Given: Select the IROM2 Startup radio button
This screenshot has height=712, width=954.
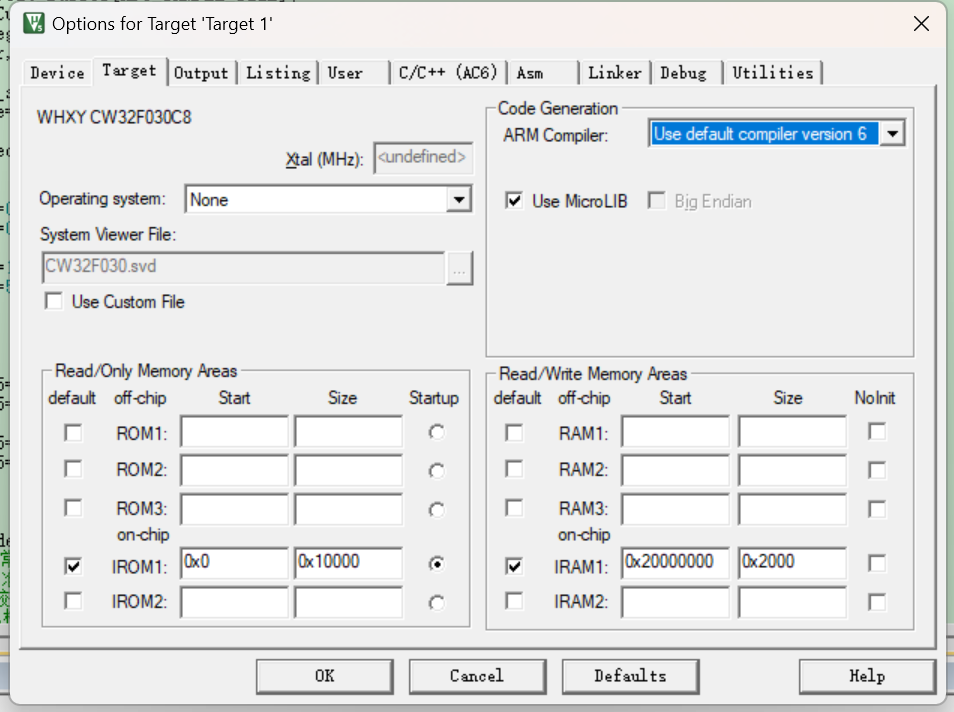Looking at the screenshot, I should 436,602.
